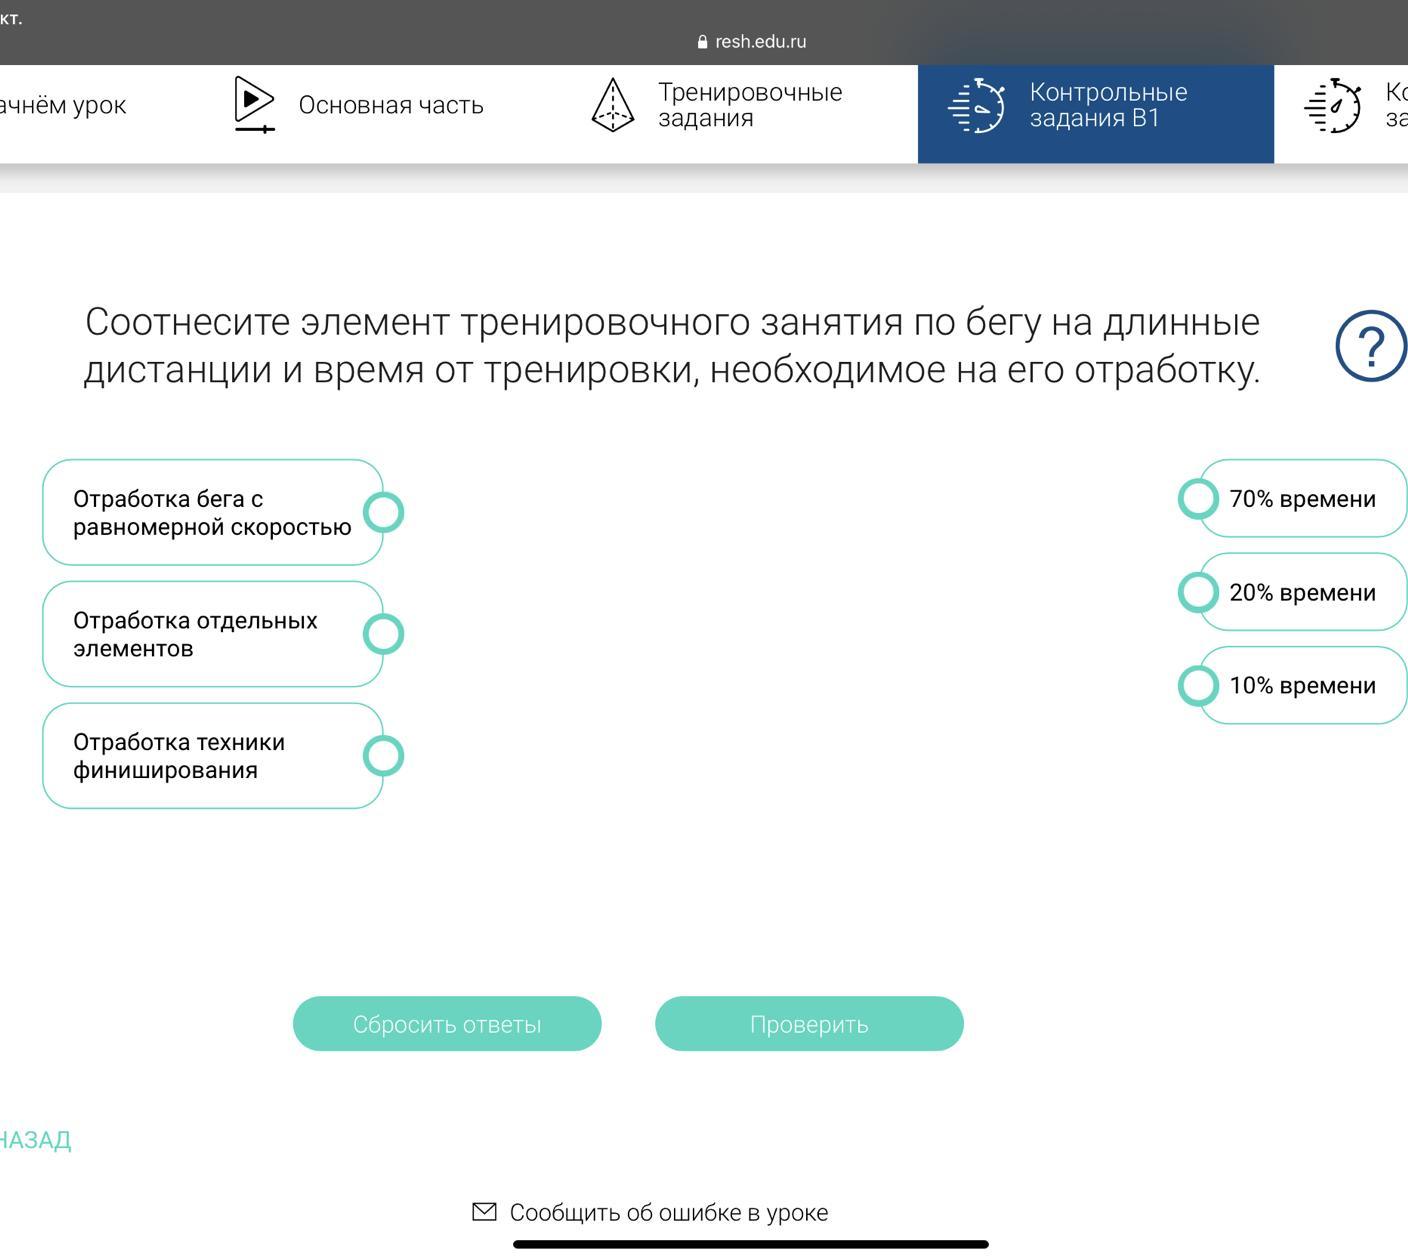Viewport: 1408px width, 1260px height.
Task: Open the partially visible Начнём урок tab
Action: pyautogui.click(x=63, y=105)
